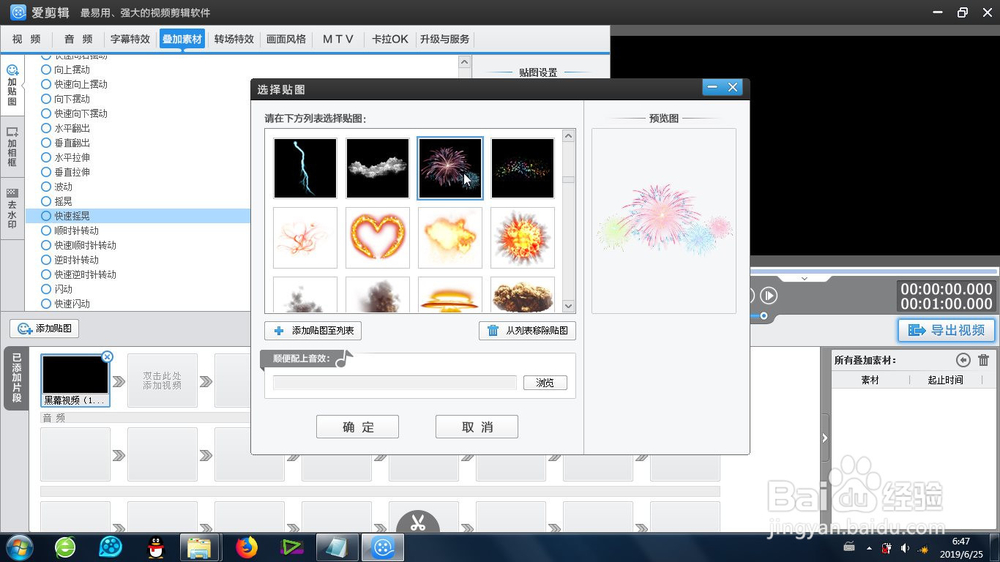Click the 起止时间 column header

pyautogui.click(x=945, y=380)
